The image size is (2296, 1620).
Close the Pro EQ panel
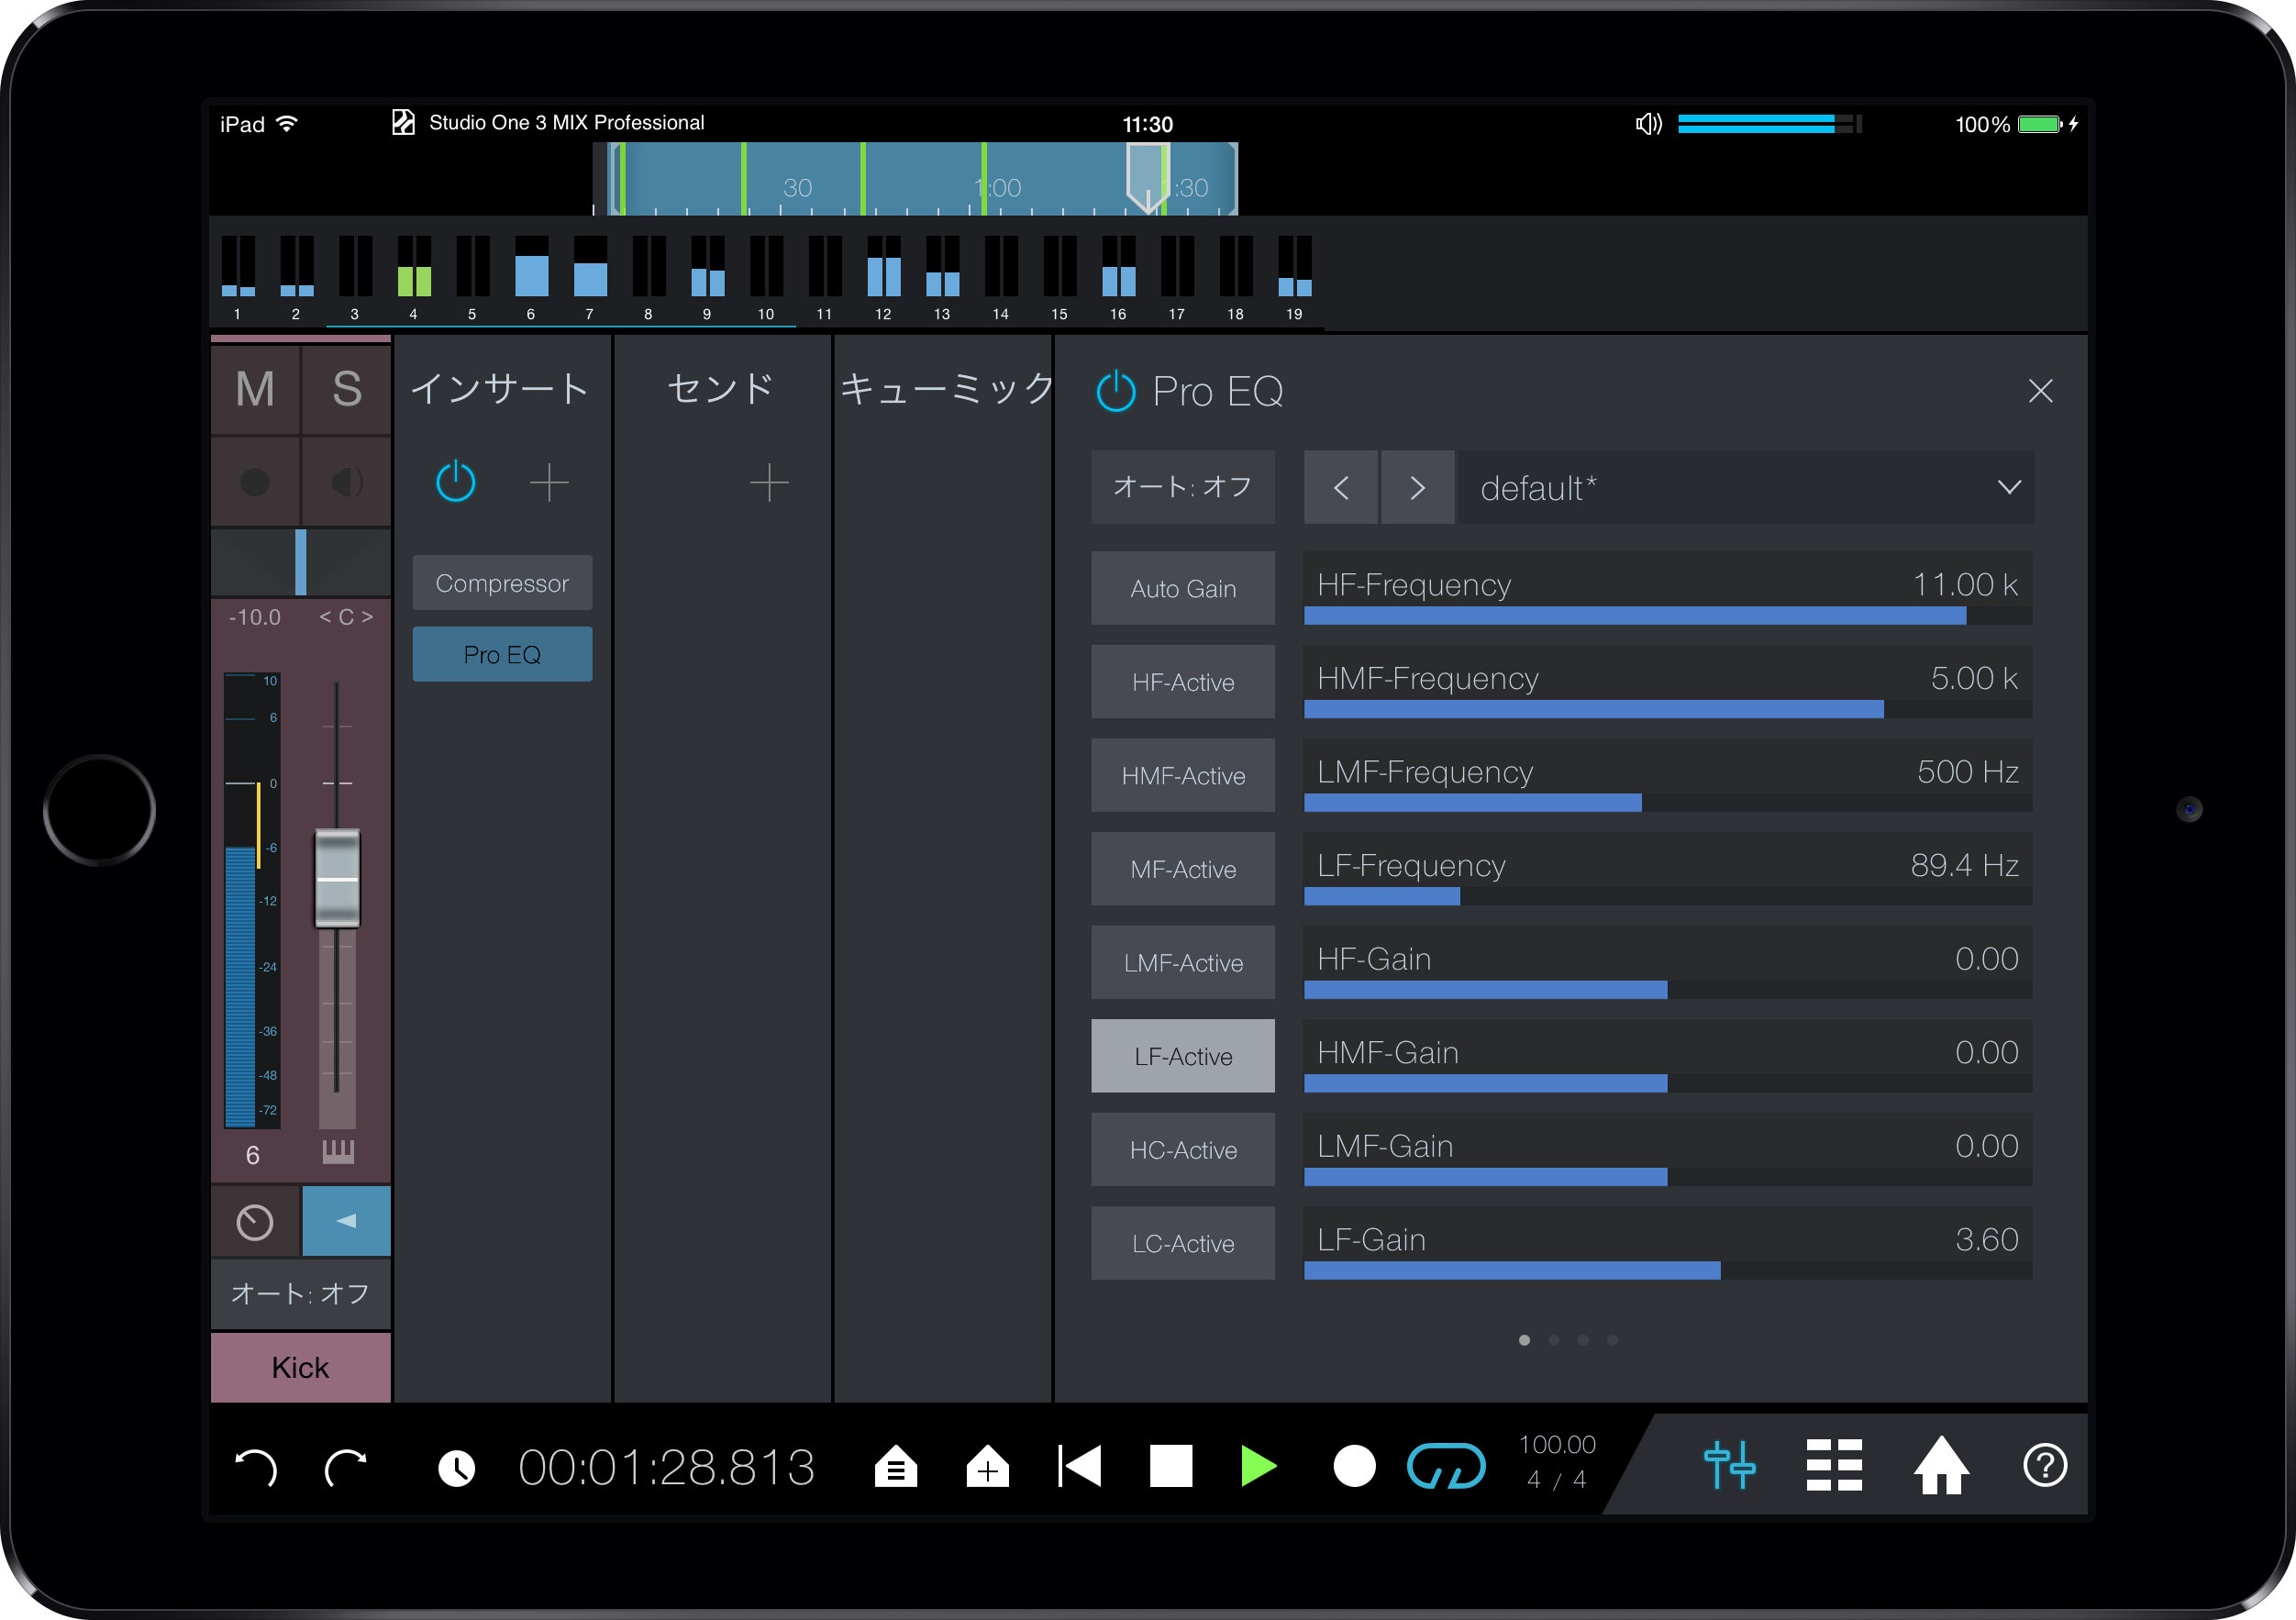(x=2041, y=391)
